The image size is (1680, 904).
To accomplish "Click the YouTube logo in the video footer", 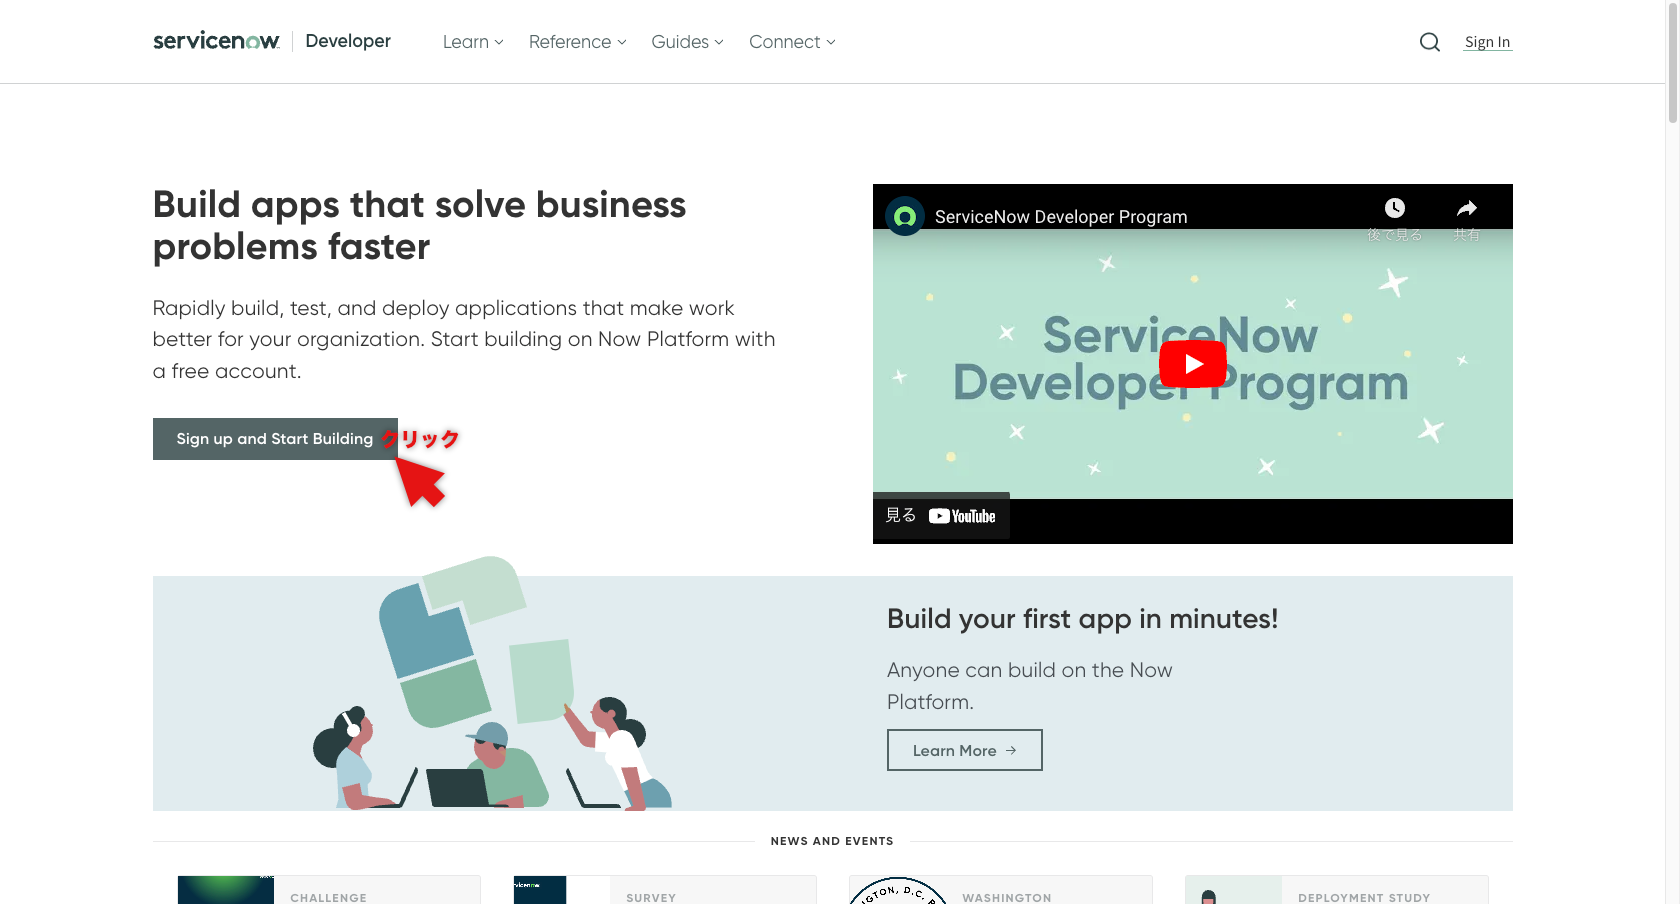I will (x=961, y=516).
